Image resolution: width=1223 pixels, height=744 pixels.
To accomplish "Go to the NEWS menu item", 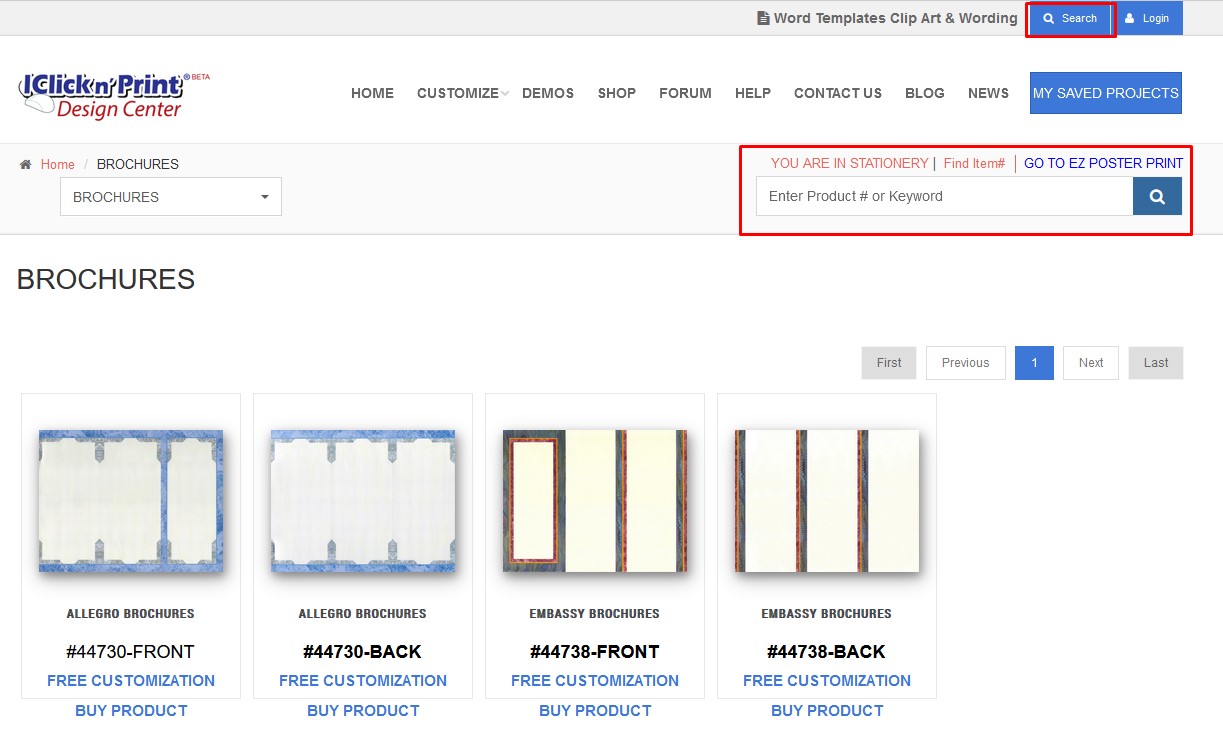I will coord(988,93).
